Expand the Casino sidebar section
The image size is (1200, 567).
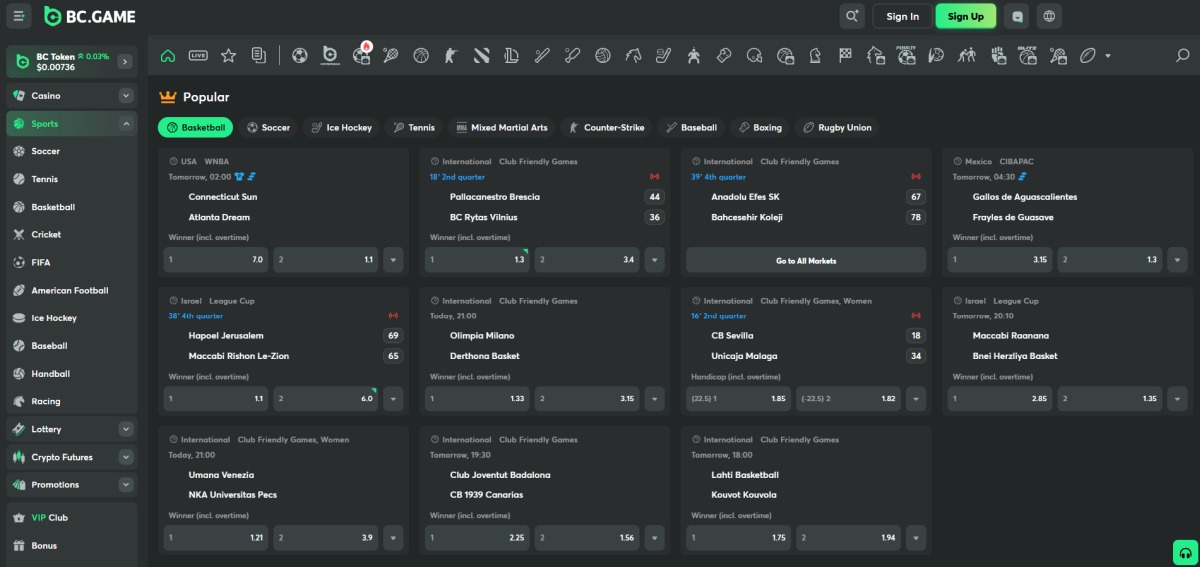[x=126, y=96]
